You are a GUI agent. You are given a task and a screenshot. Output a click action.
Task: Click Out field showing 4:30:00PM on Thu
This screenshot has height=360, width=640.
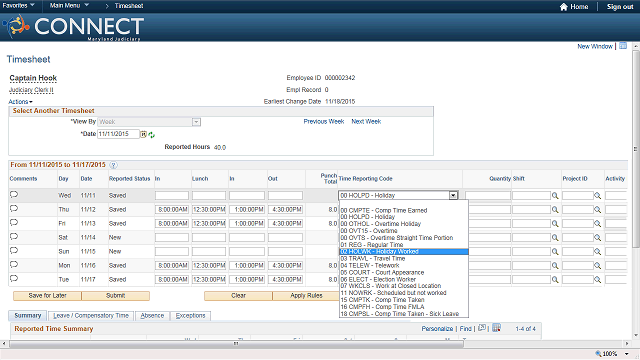(285, 209)
